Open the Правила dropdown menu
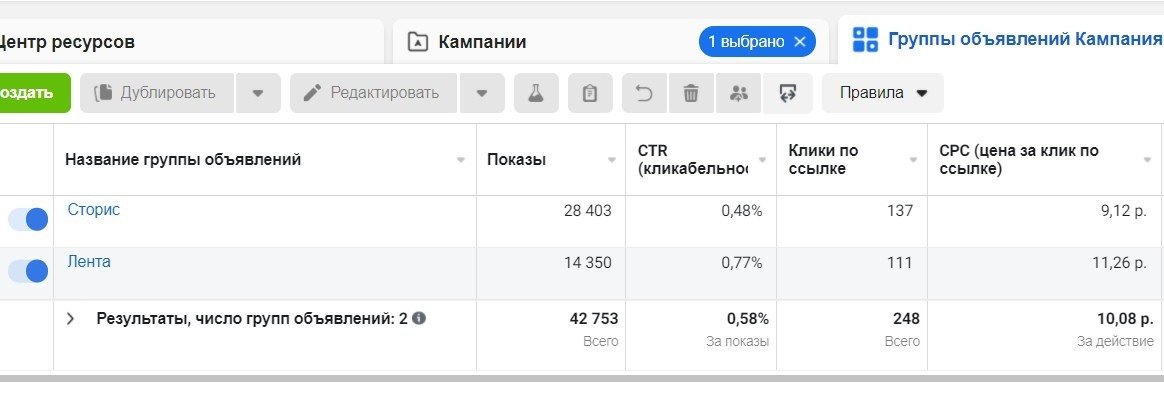1164x408 pixels. [883, 93]
